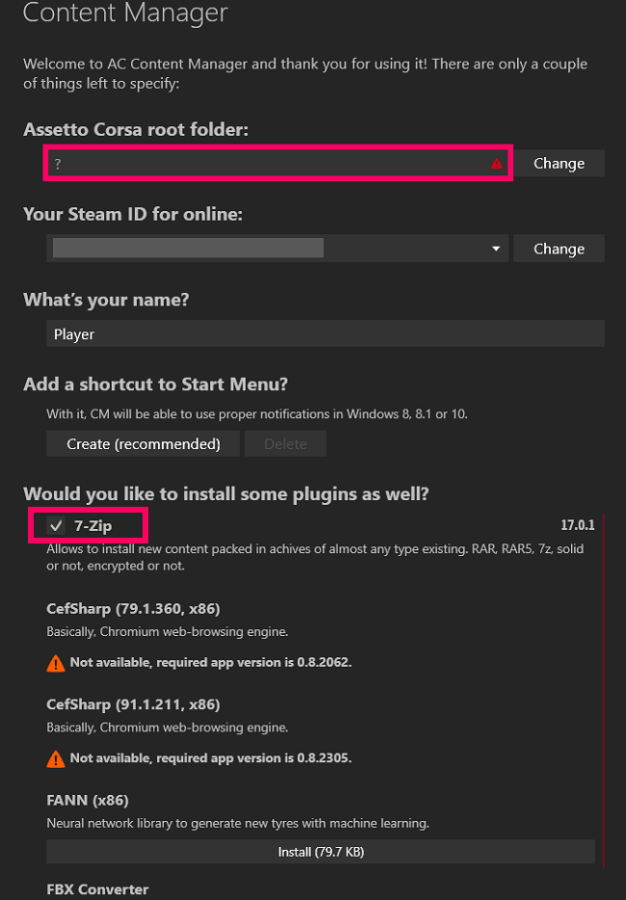Click the required app version 0.8.2062 notice
Viewport: 626px width, 900px height.
click(x=211, y=662)
